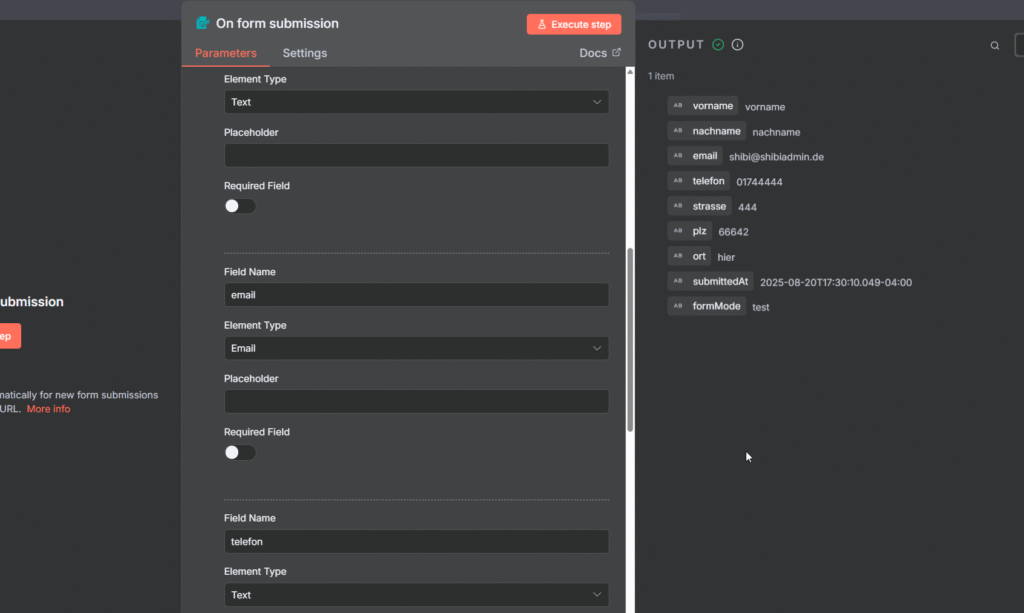Viewport: 1024px width, 613px height.
Task: Click the info icon beside OUTPUT
Action: 738,45
